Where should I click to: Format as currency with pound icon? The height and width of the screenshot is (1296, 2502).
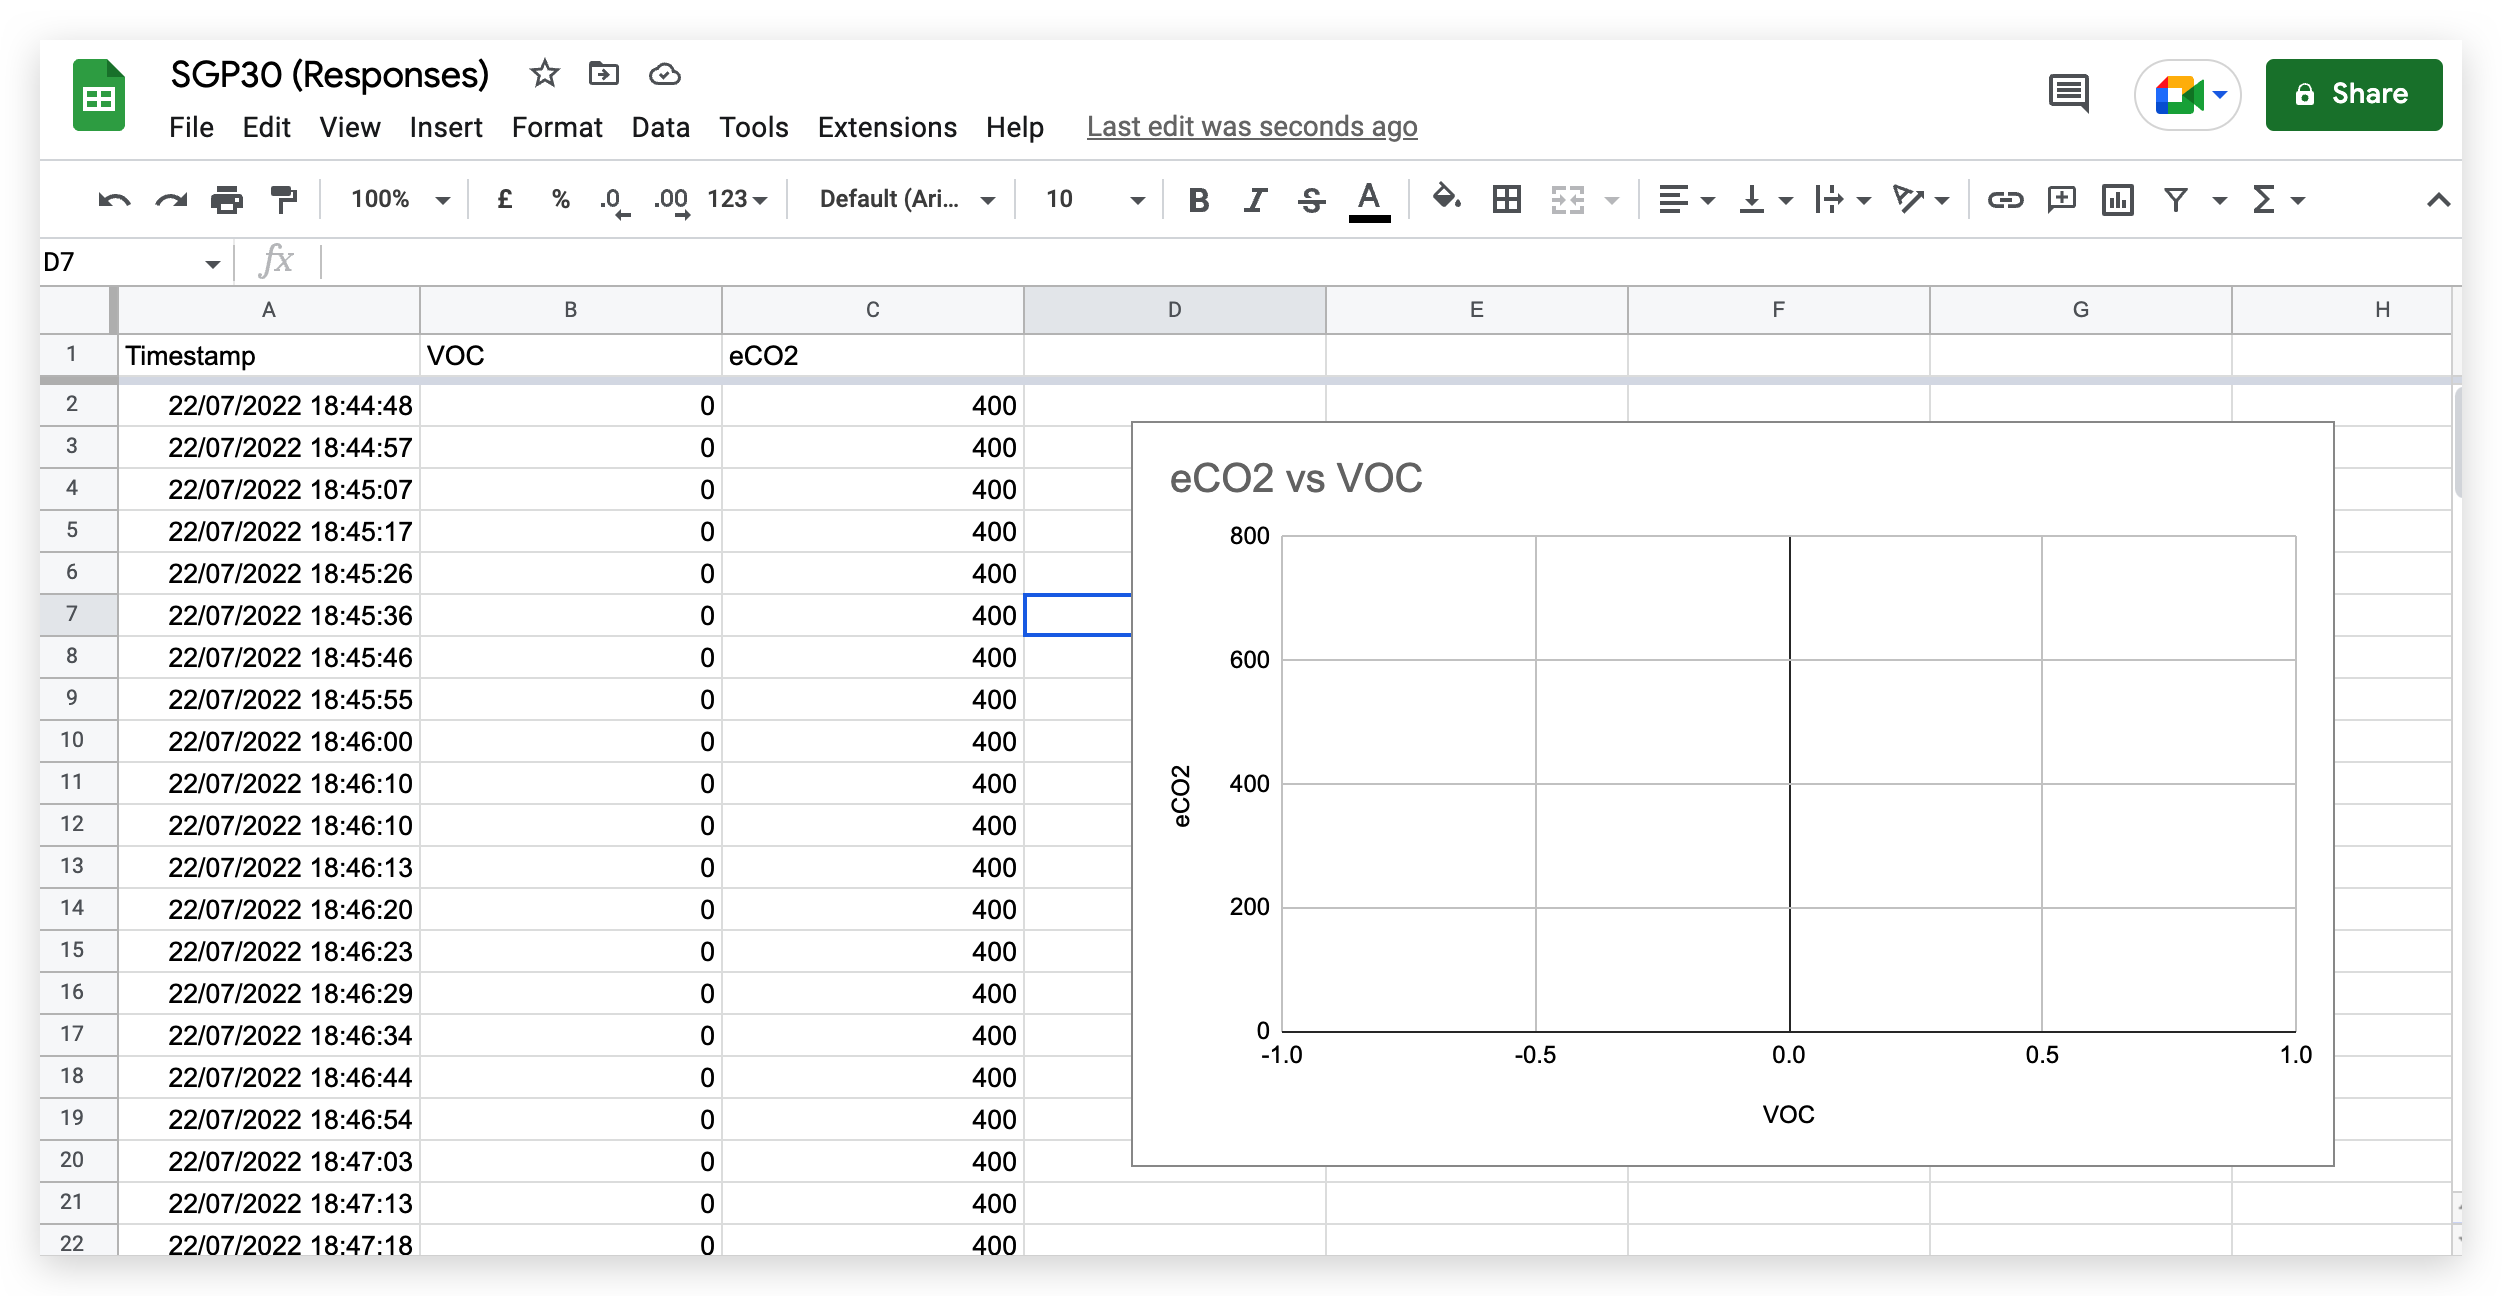click(x=505, y=199)
